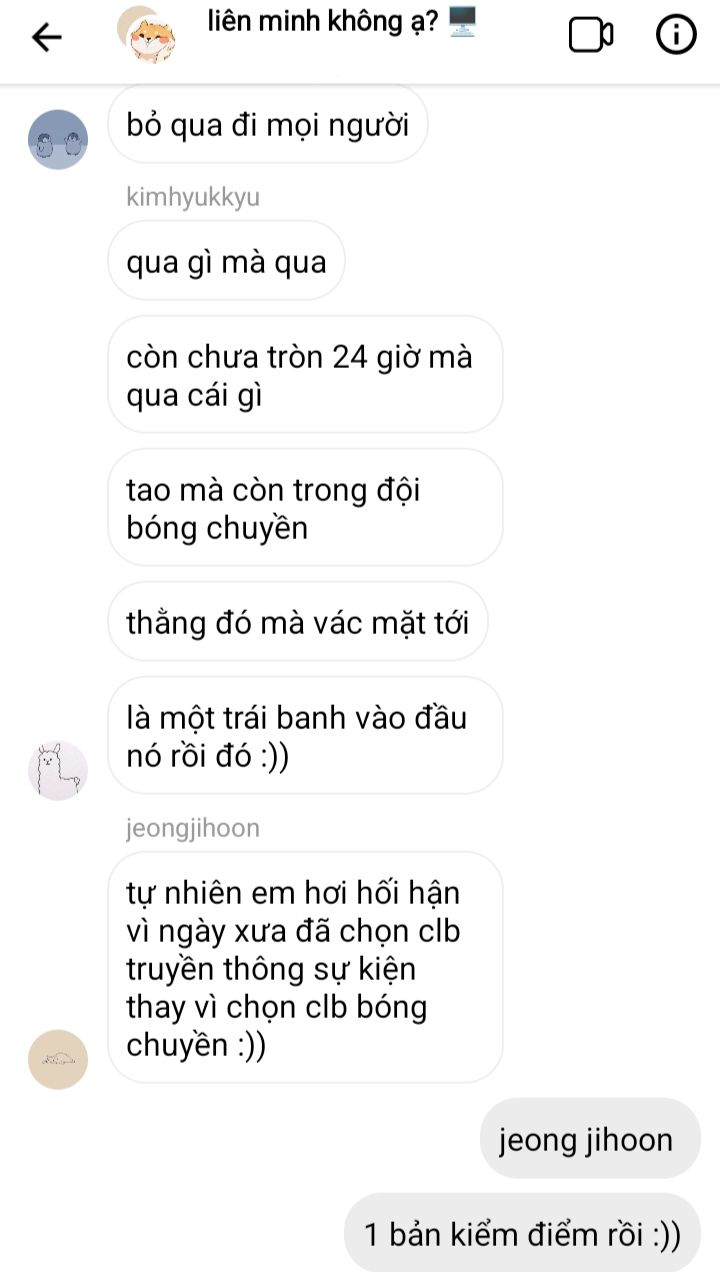The height and width of the screenshot is (1272, 720).
Task: Tap the computer emoji in chat title
Action: coord(462,22)
